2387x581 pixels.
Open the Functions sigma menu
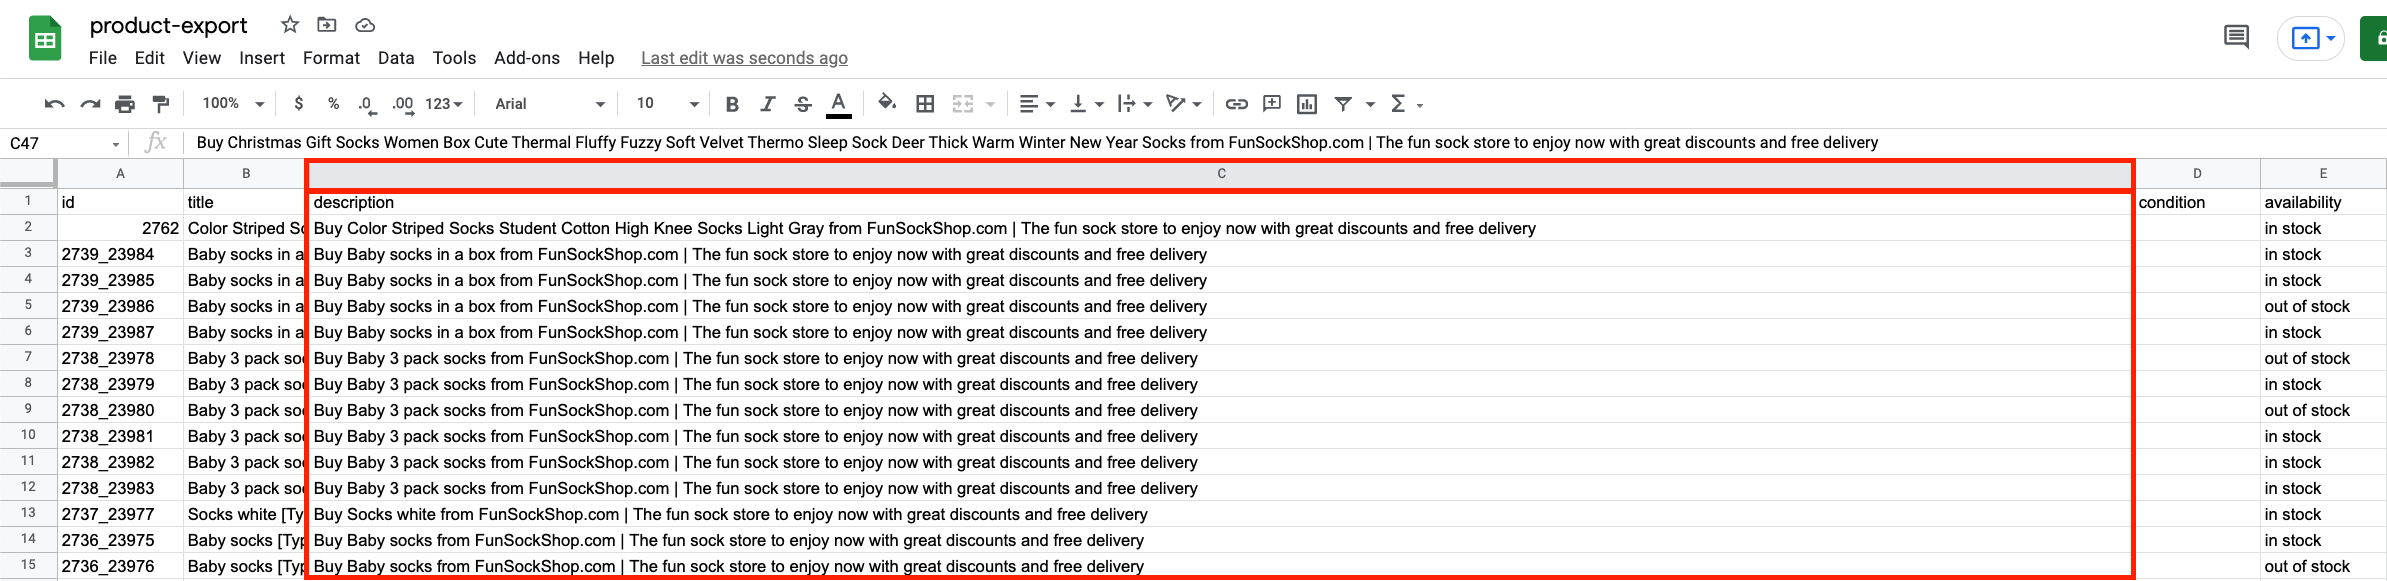[1406, 104]
